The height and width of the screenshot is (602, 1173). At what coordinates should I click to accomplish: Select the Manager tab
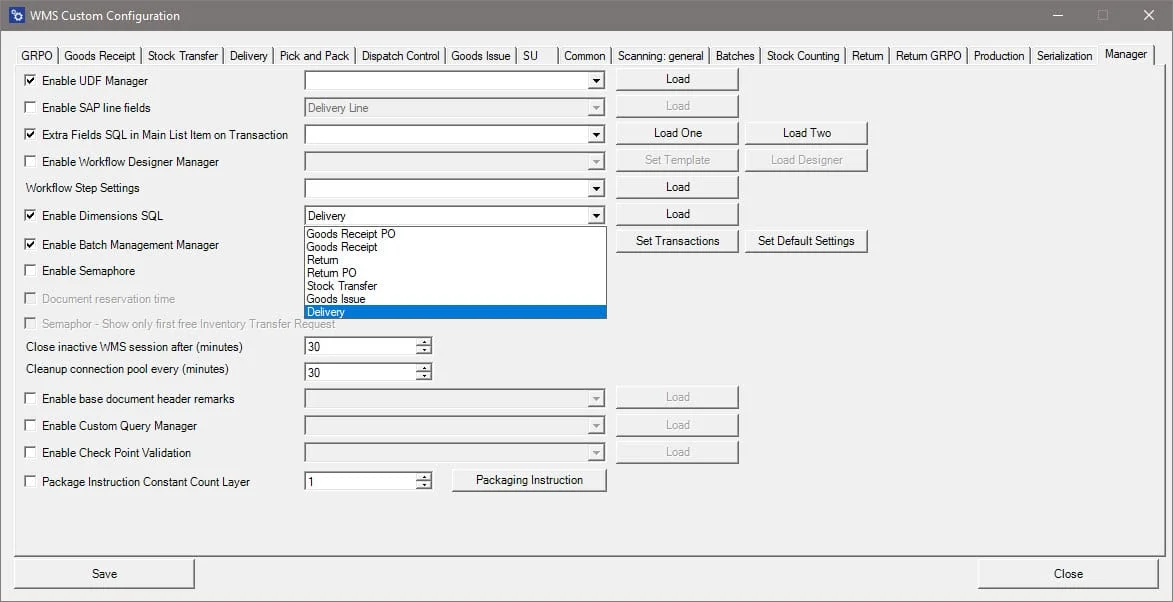tap(1126, 55)
